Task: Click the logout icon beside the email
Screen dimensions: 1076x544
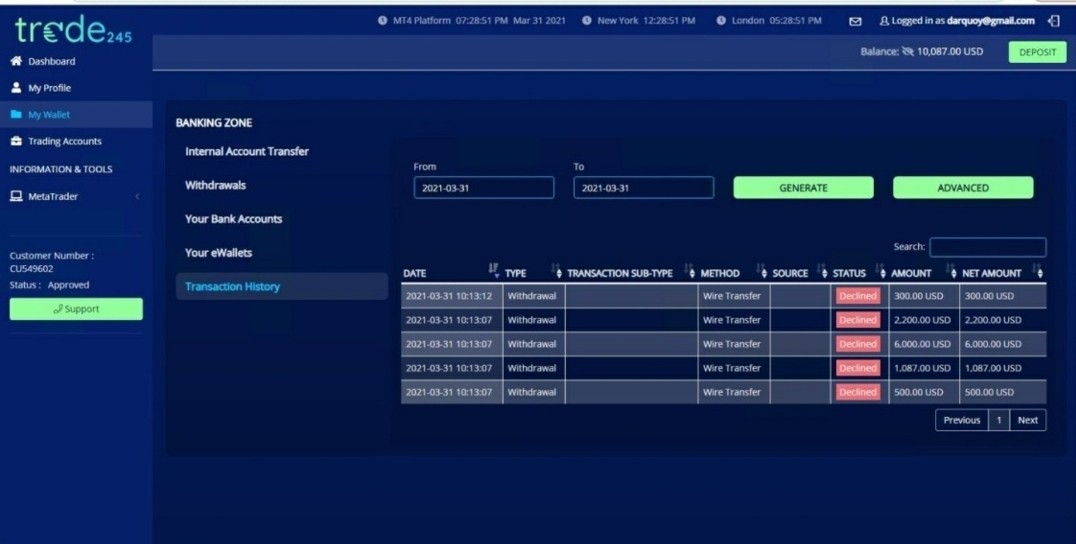Action: (x=1054, y=21)
